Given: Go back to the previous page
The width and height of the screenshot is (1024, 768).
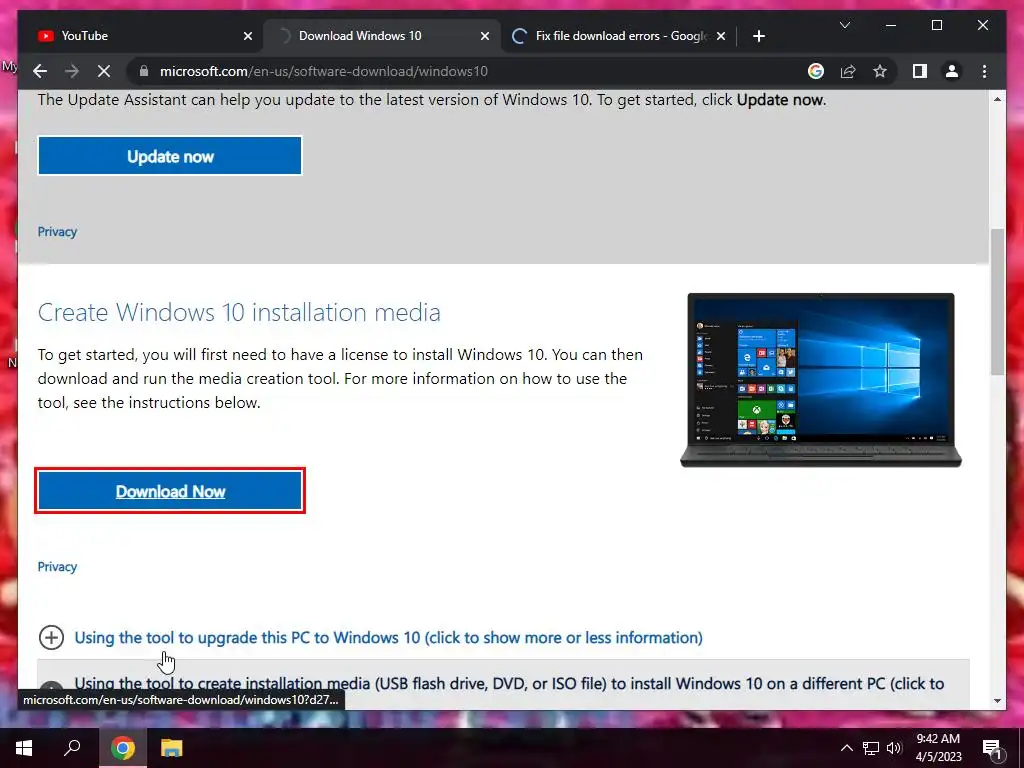Looking at the screenshot, I should 40,71.
